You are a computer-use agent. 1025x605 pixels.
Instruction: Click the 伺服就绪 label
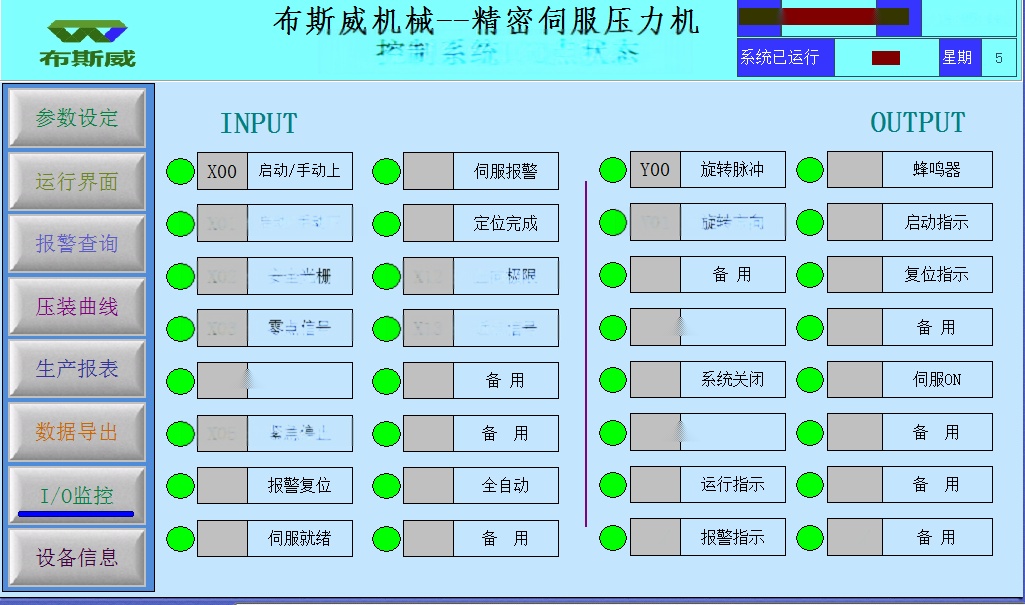(299, 538)
